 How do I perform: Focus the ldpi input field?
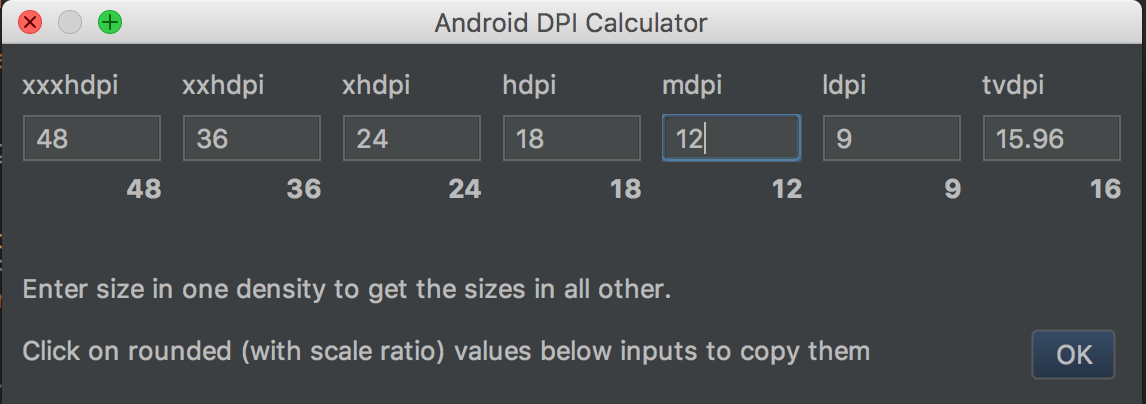click(x=892, y=138)
